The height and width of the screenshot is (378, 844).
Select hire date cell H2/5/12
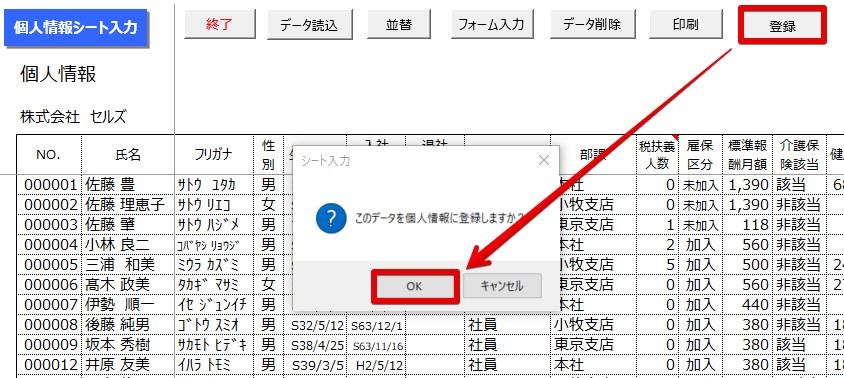tap(377, 365)
